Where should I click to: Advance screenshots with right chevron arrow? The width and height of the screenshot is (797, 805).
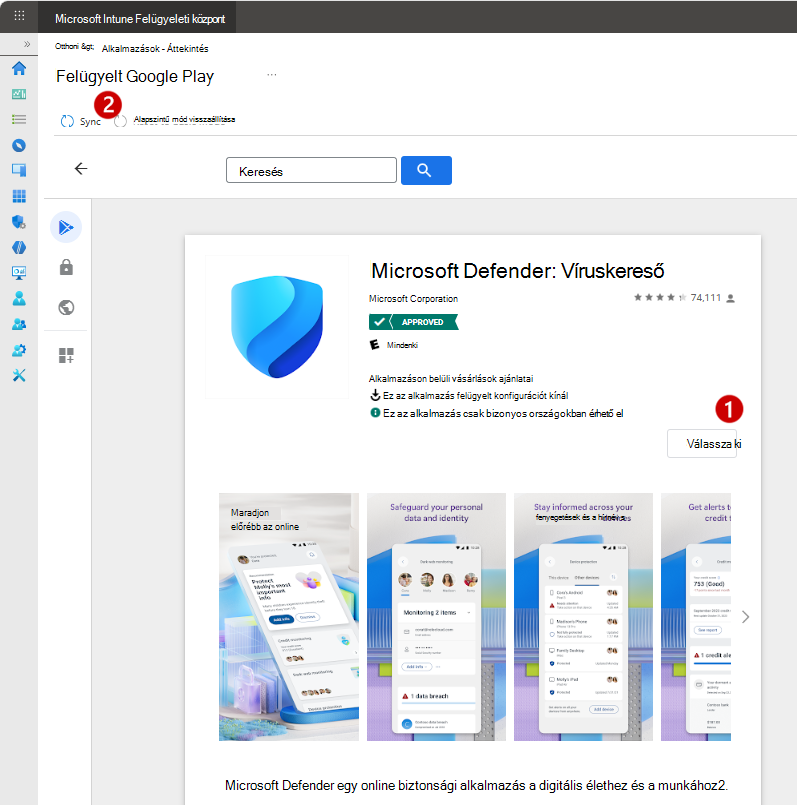(x=745, y=617)
